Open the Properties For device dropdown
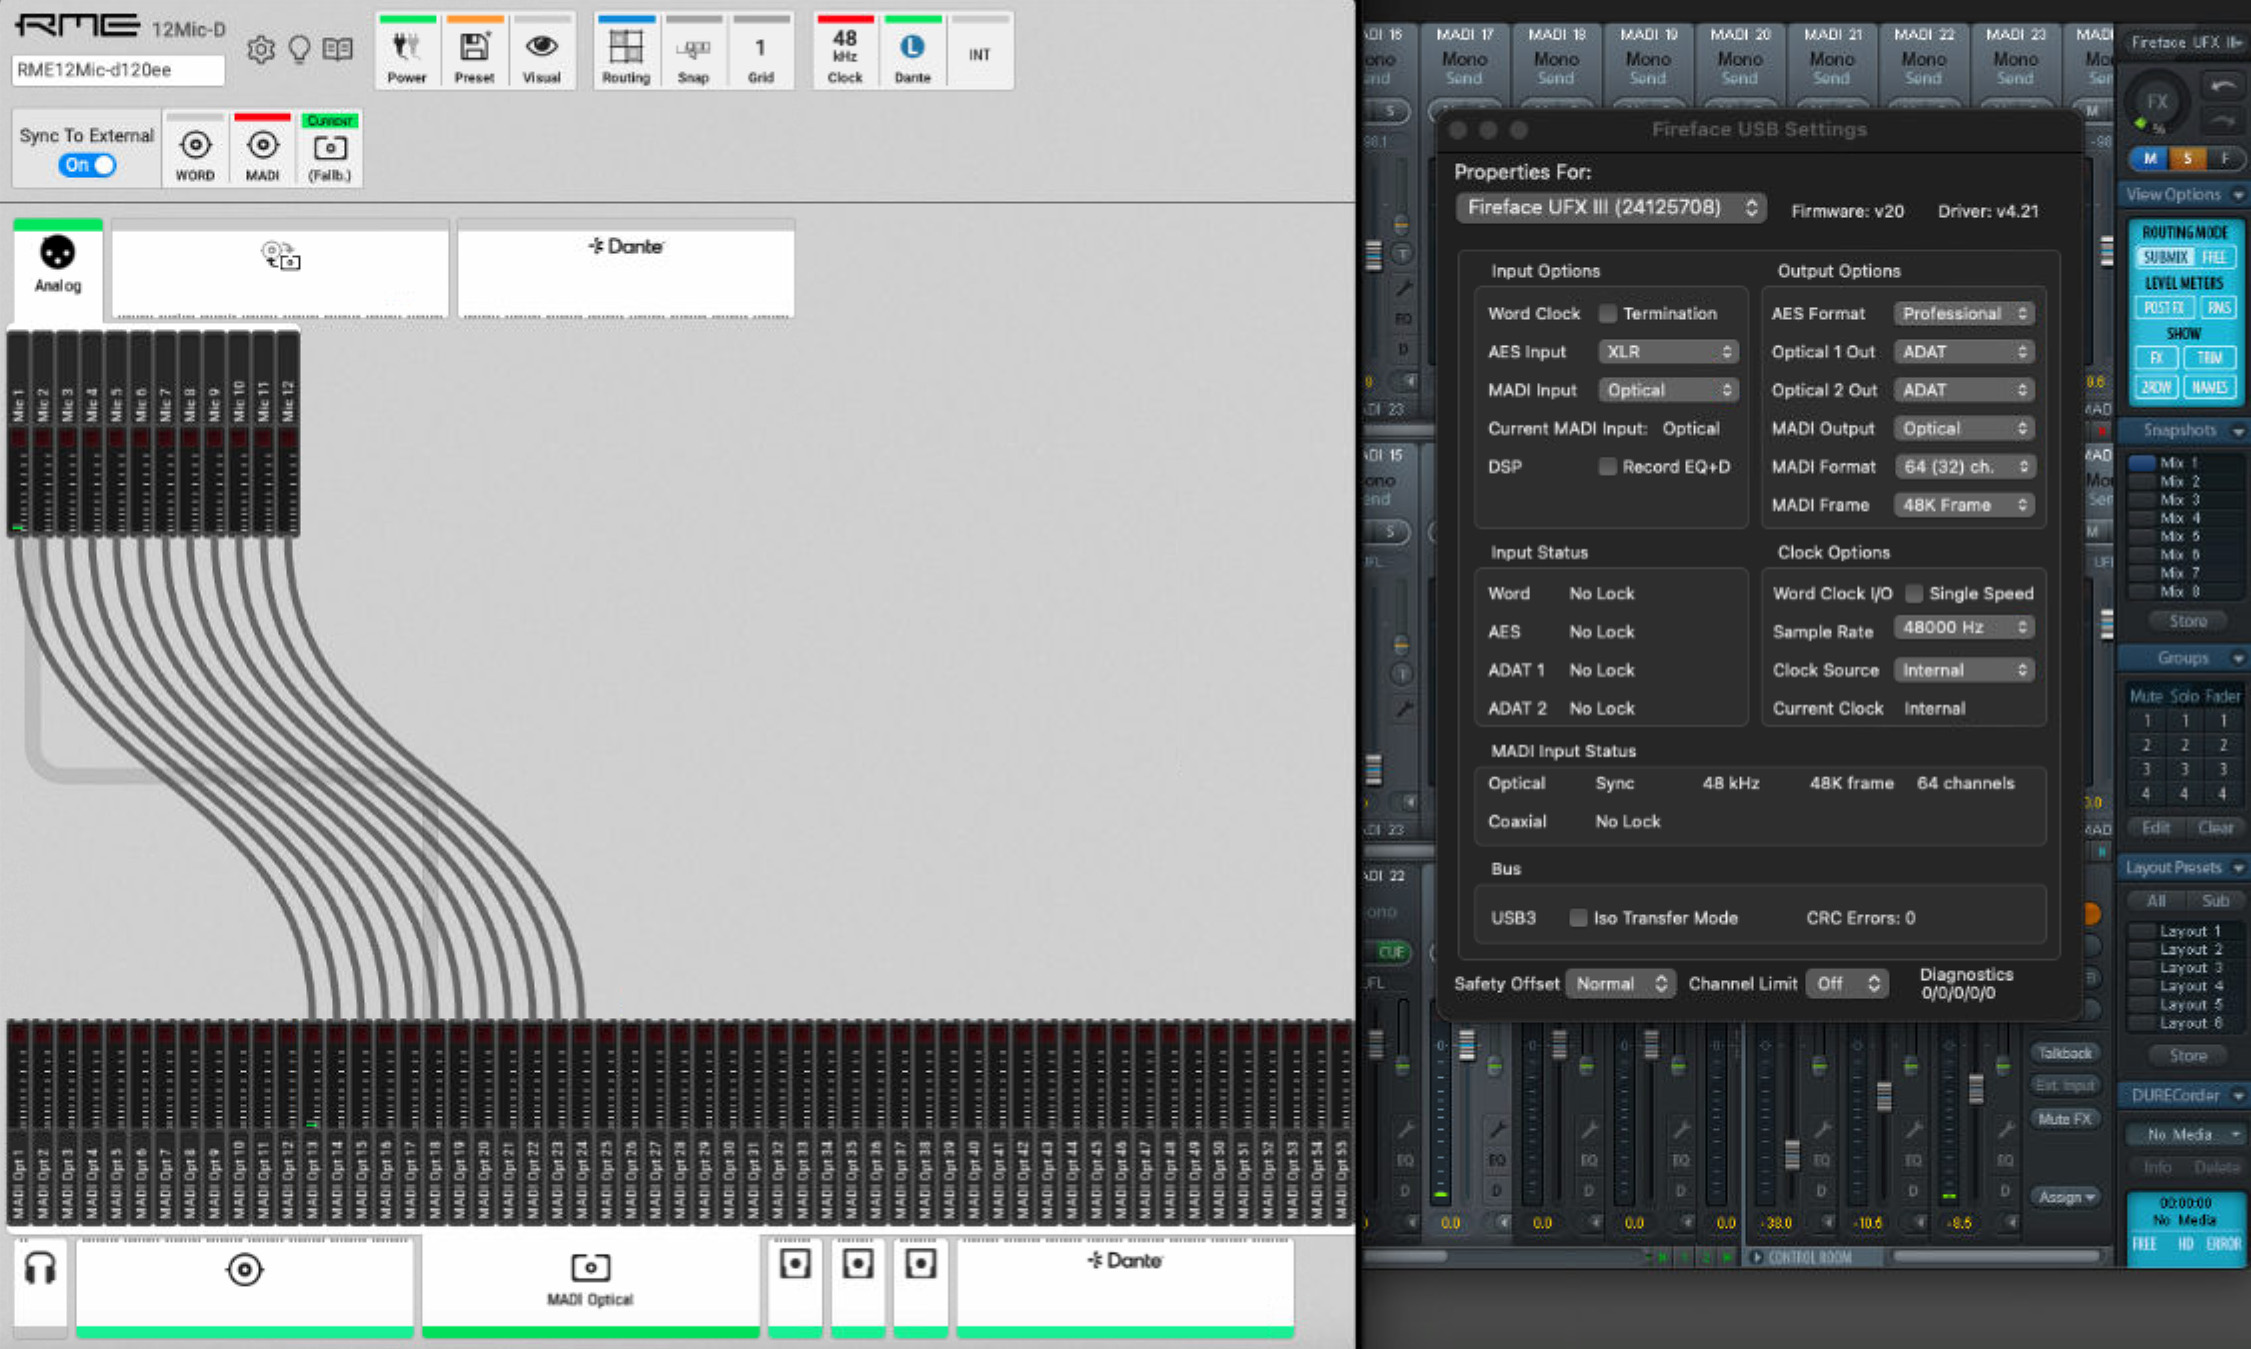Image resolution: width=2251 pixels, height=1349 pixels. [1611, 207]
